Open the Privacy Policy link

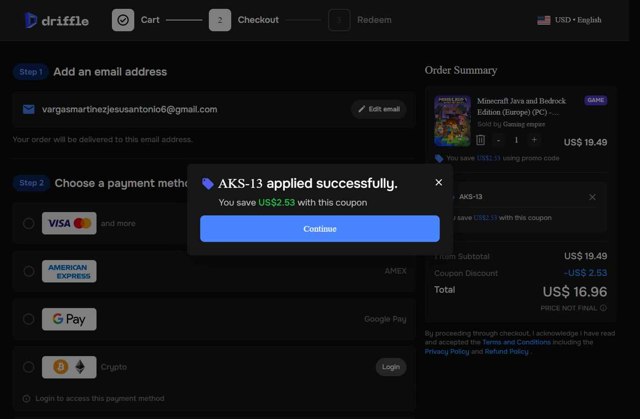click(x=447, y=352)
